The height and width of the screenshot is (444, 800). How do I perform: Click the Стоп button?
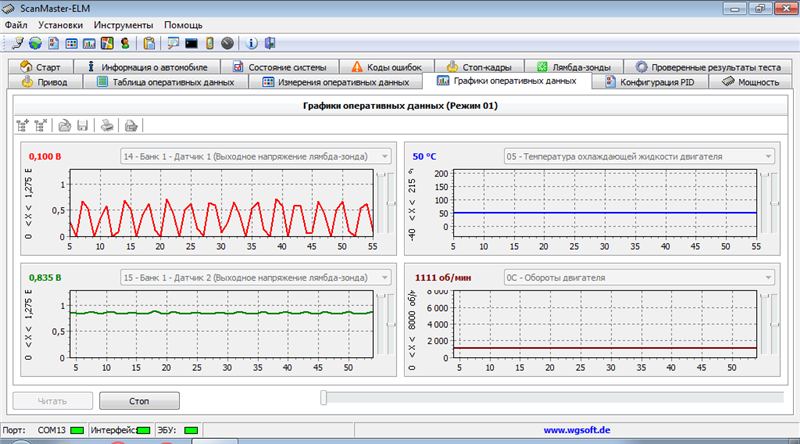click(x=139, y=401)
